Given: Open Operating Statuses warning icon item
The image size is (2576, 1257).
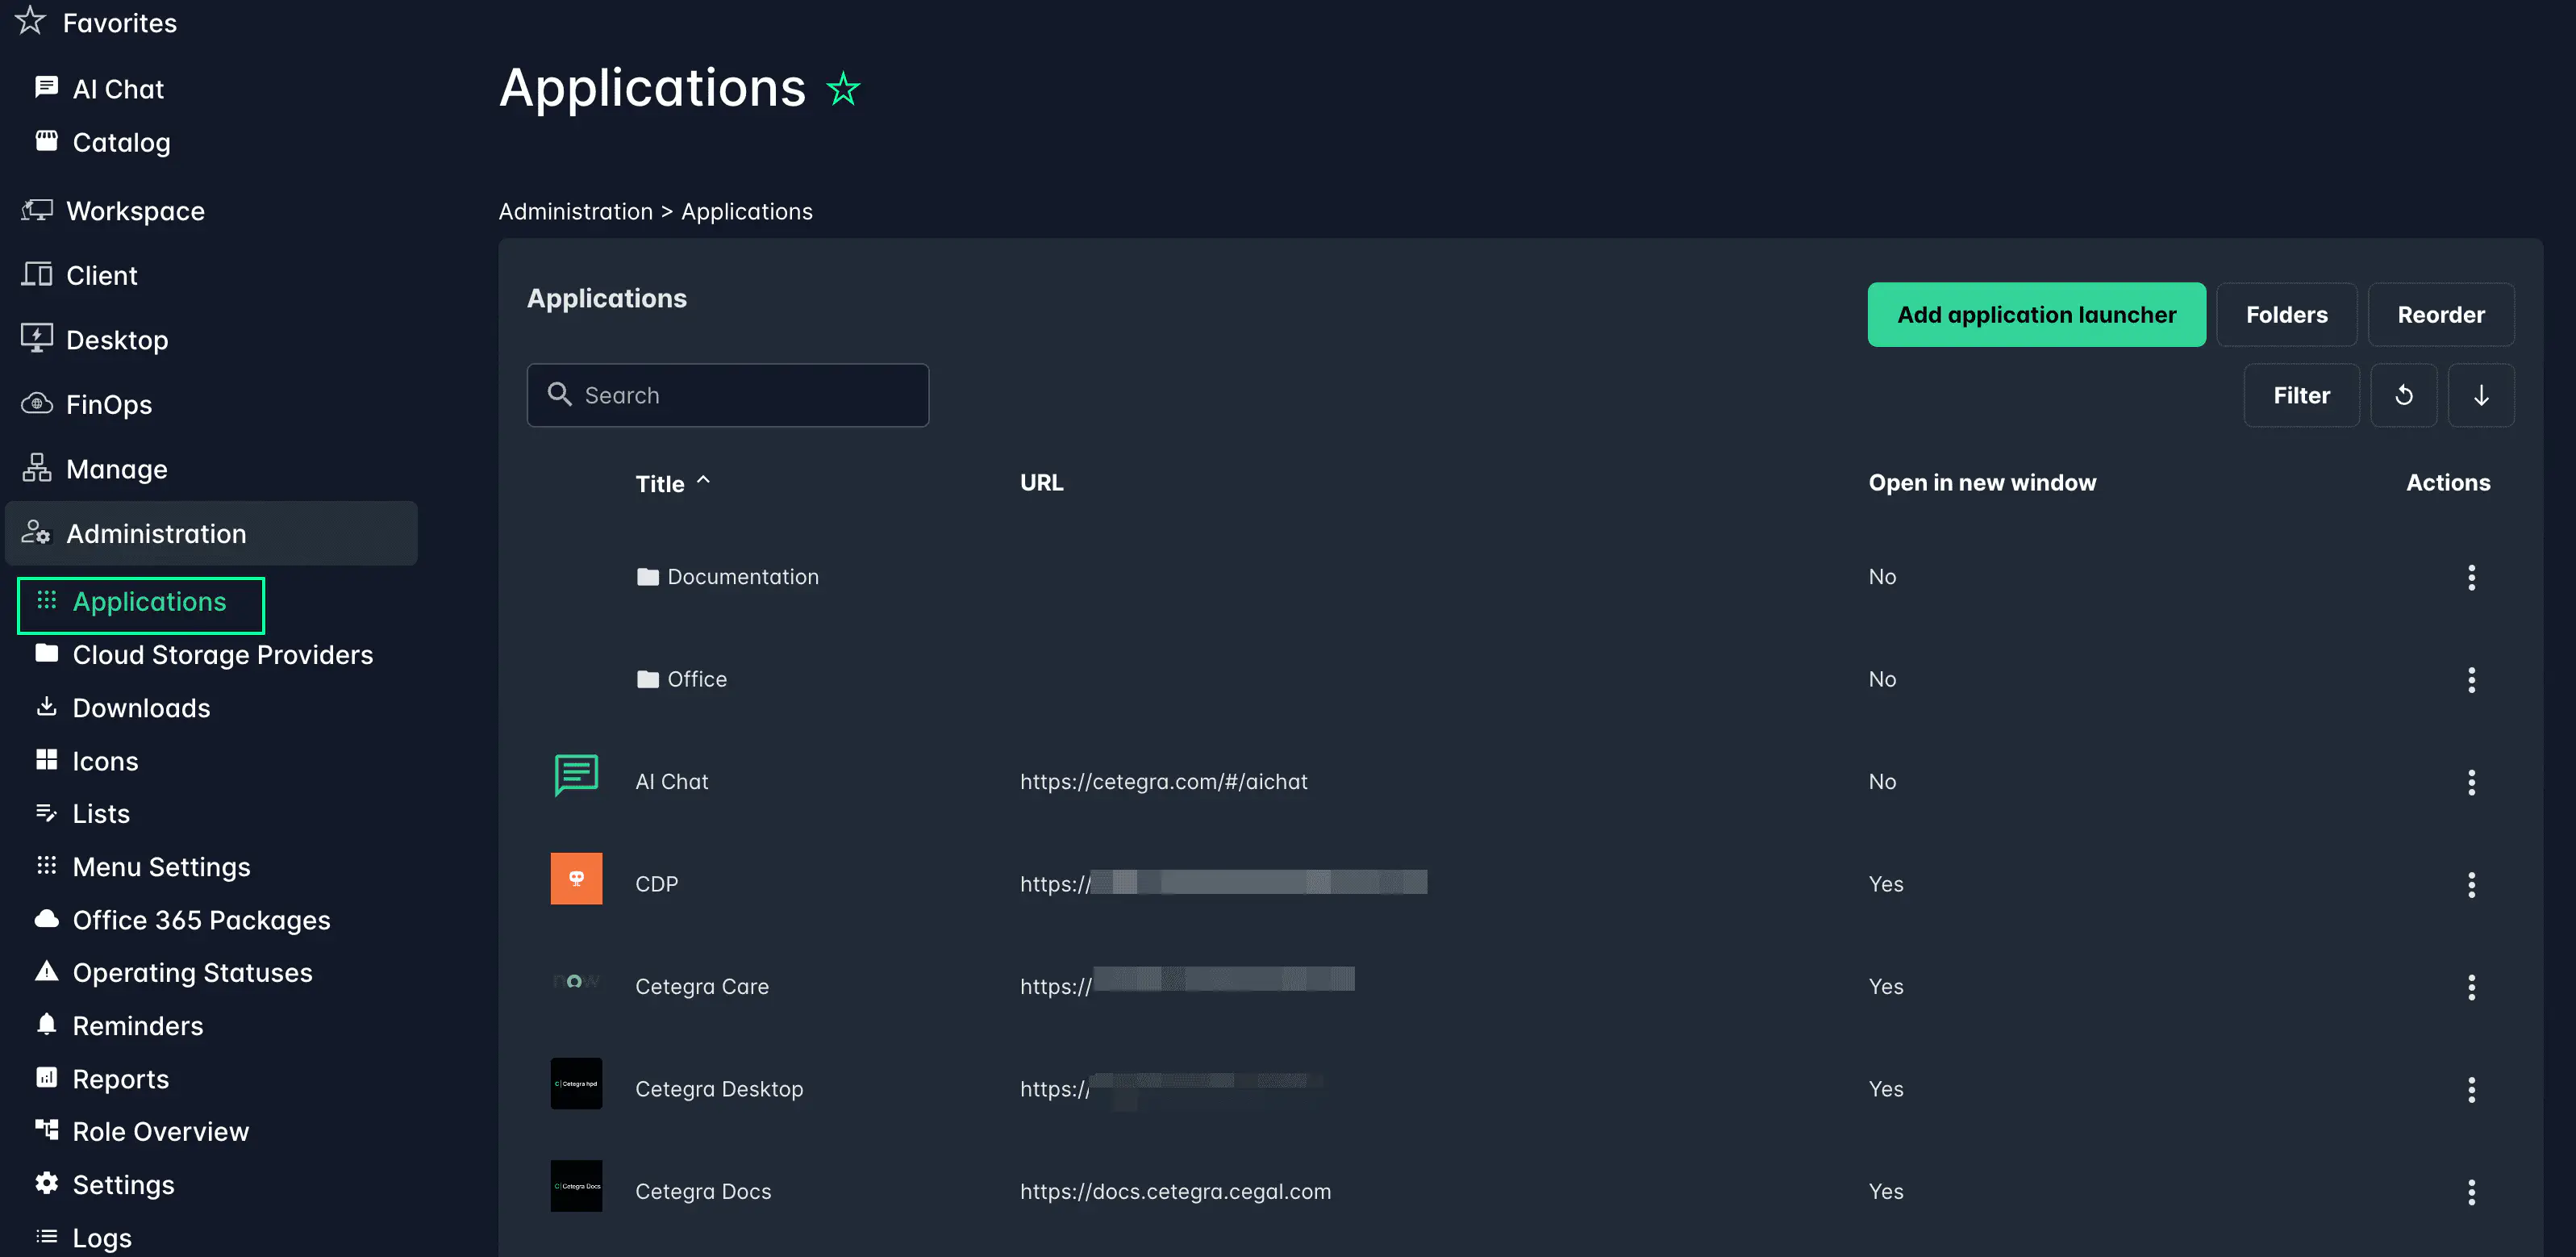Looking at the screenshot, I should (47, 971).
